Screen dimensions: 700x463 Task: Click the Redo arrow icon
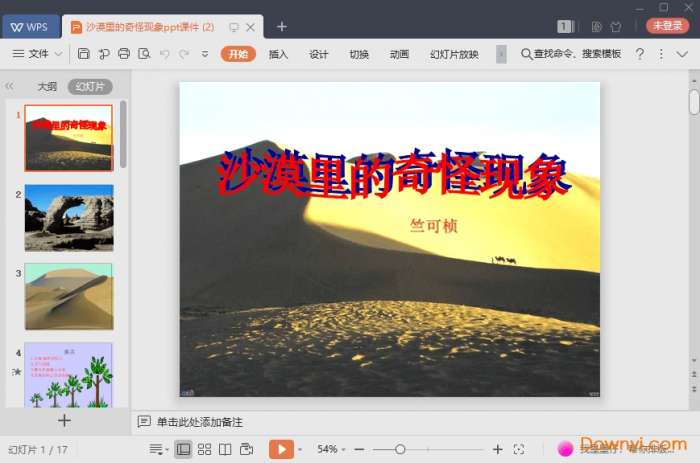(x=184, y=54)
